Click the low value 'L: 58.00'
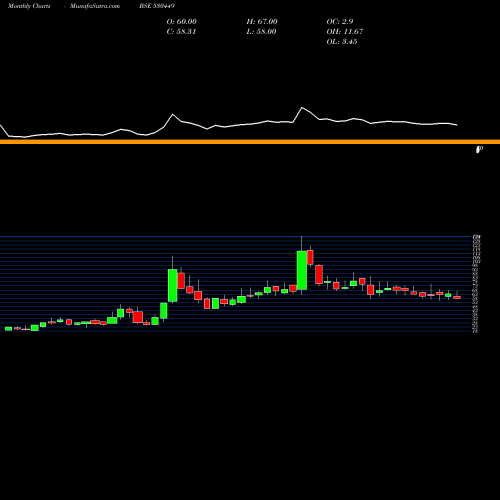Viewport: 500px width, 500px height. tap(261, 31)
